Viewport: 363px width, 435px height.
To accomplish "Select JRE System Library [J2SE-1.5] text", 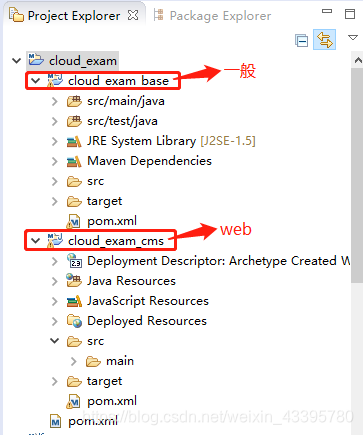I will [x=171, y=141].
